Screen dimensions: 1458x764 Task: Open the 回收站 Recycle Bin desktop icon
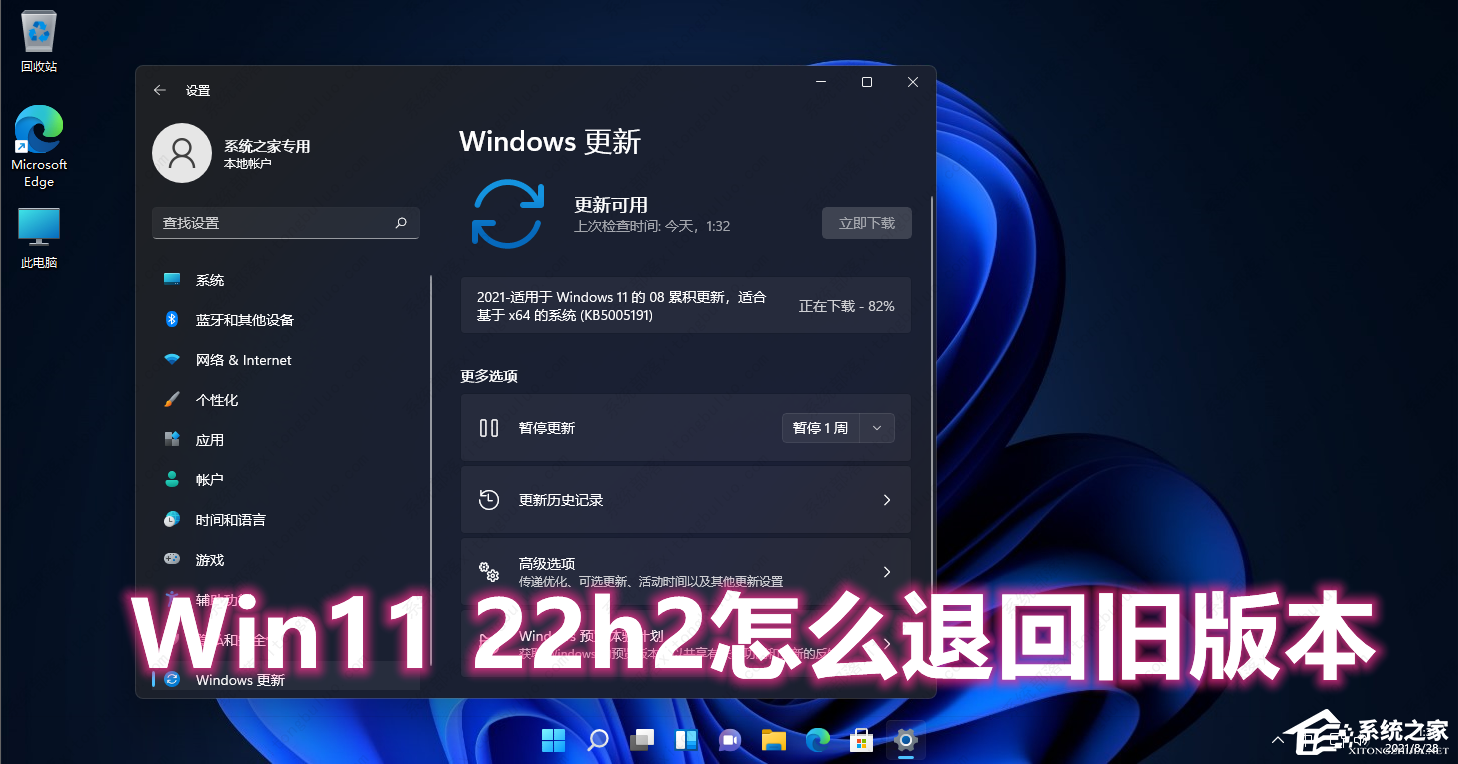point(39,42)
